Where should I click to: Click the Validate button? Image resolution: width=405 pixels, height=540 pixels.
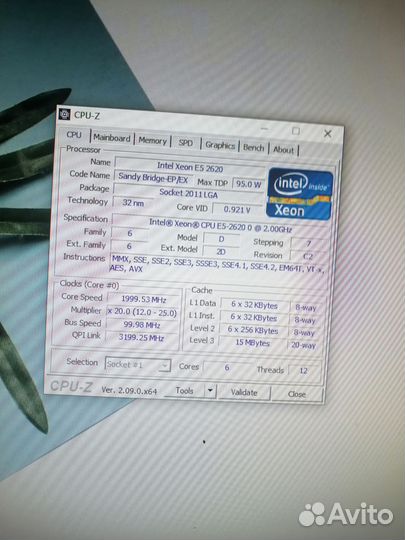click(x=244, y=393)
